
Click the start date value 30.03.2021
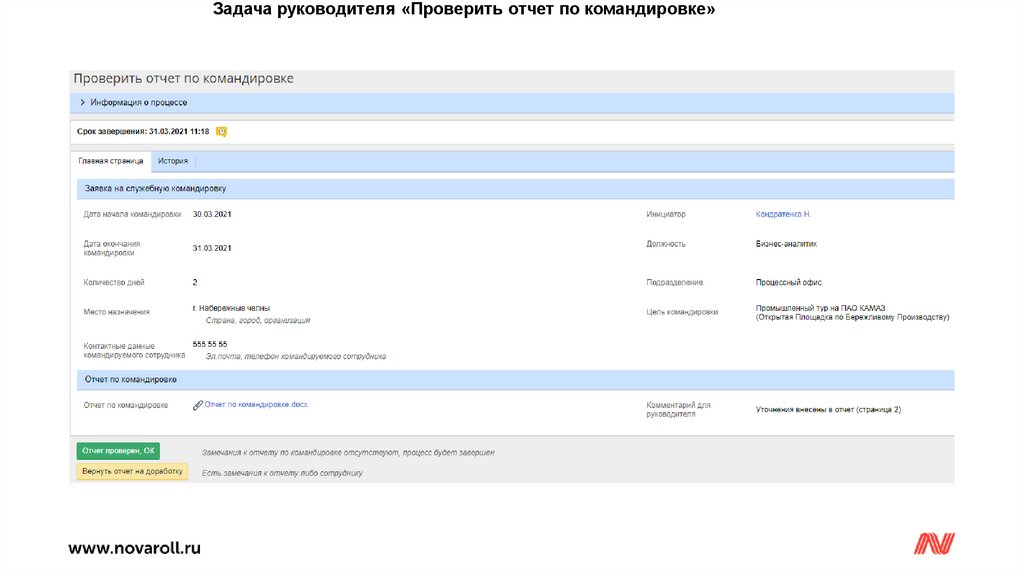212,214
